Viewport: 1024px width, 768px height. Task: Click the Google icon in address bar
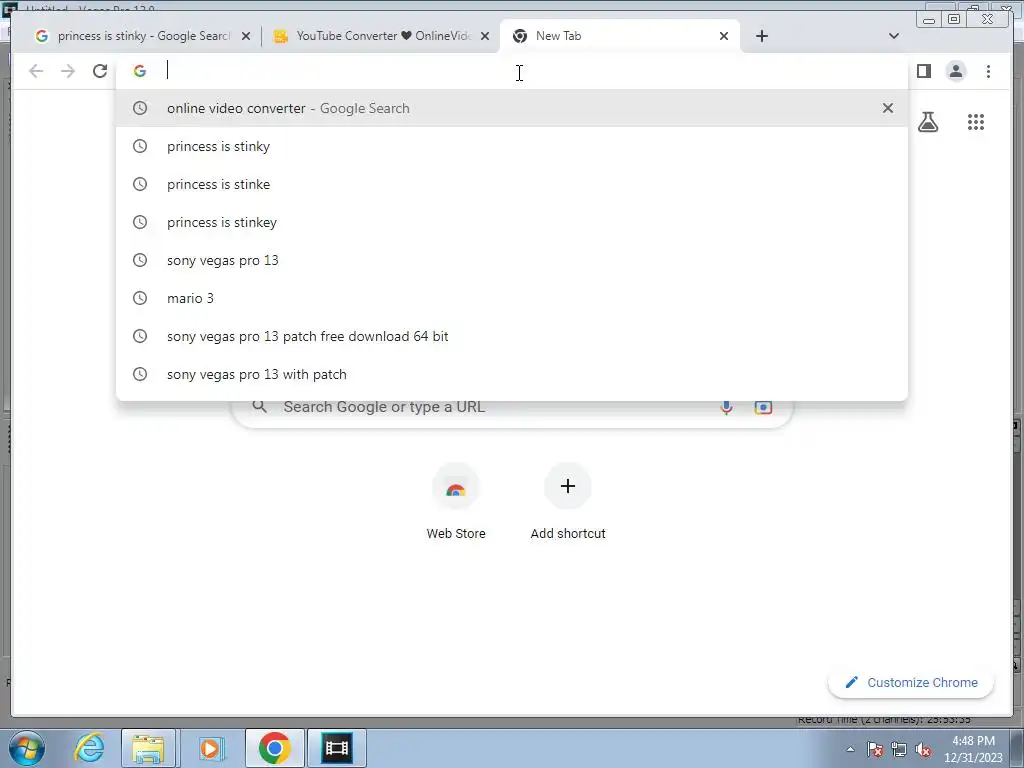pos(140,71)
